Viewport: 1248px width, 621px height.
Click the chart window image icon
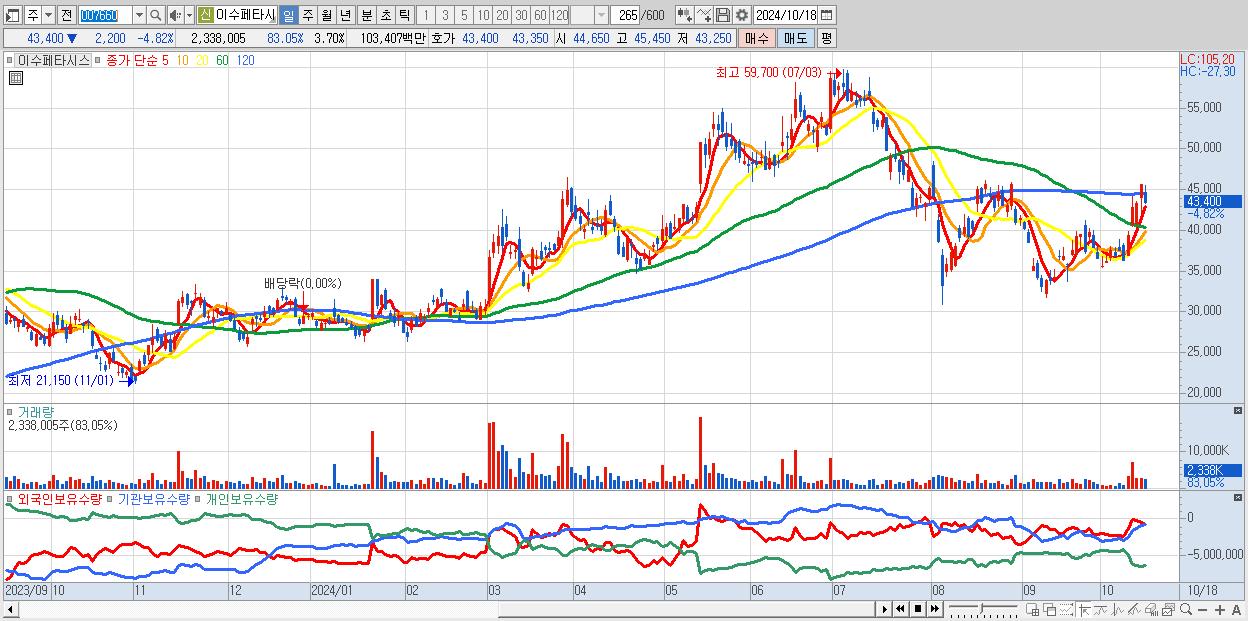[1168, 610]
